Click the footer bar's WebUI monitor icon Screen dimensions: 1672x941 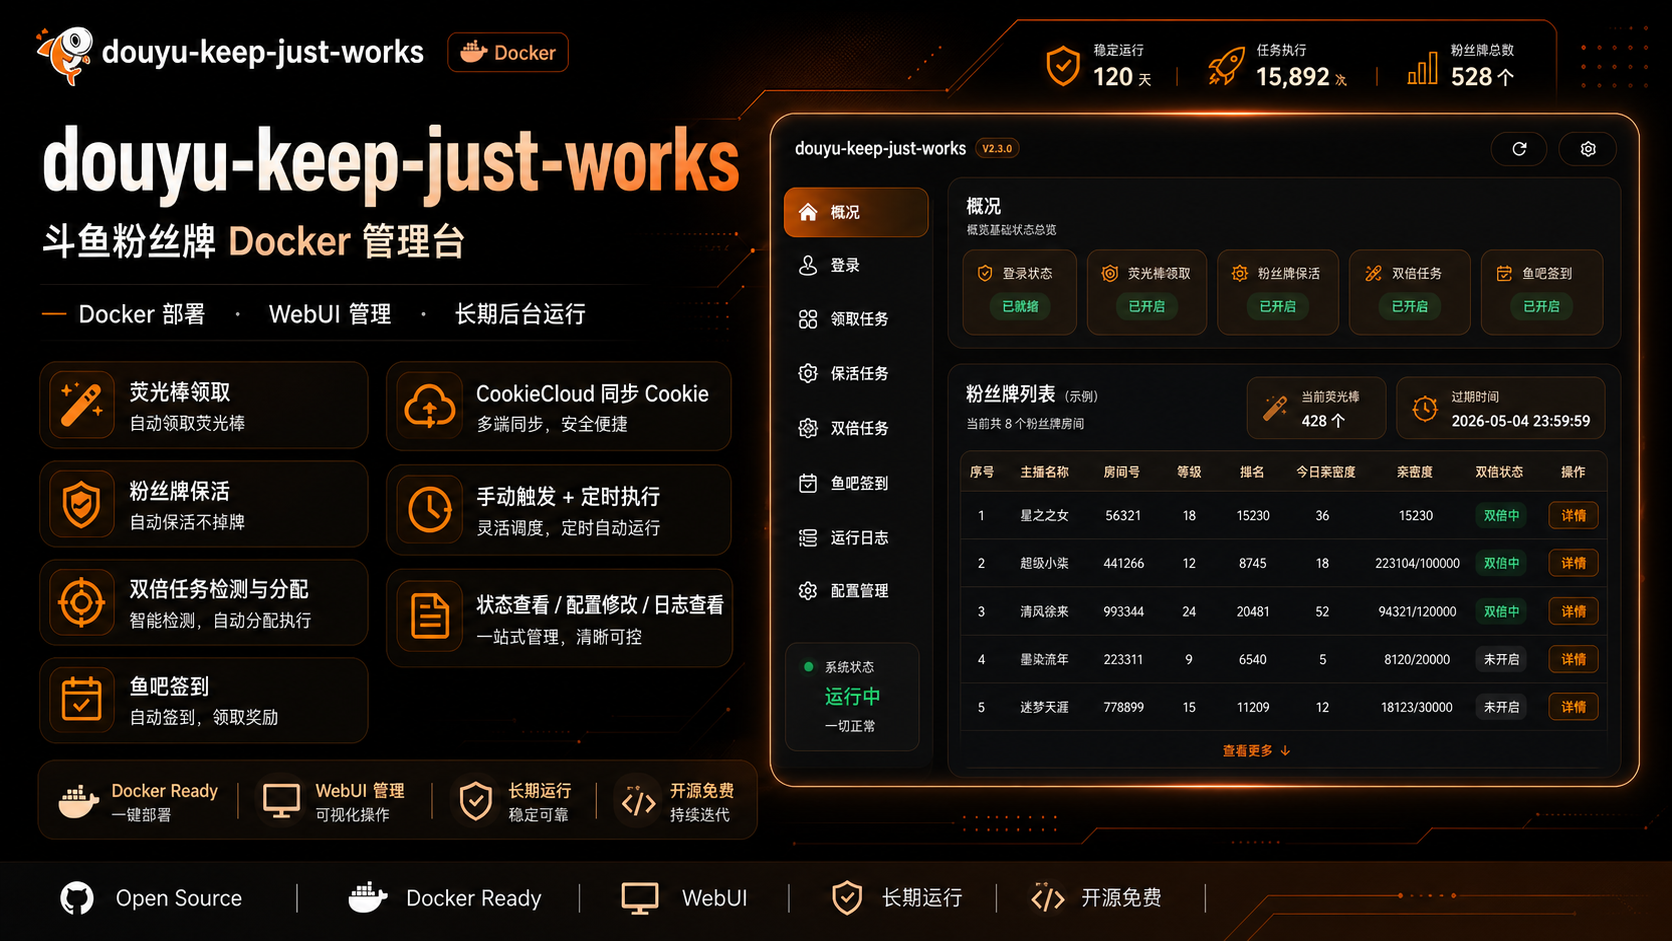(640, 898)
